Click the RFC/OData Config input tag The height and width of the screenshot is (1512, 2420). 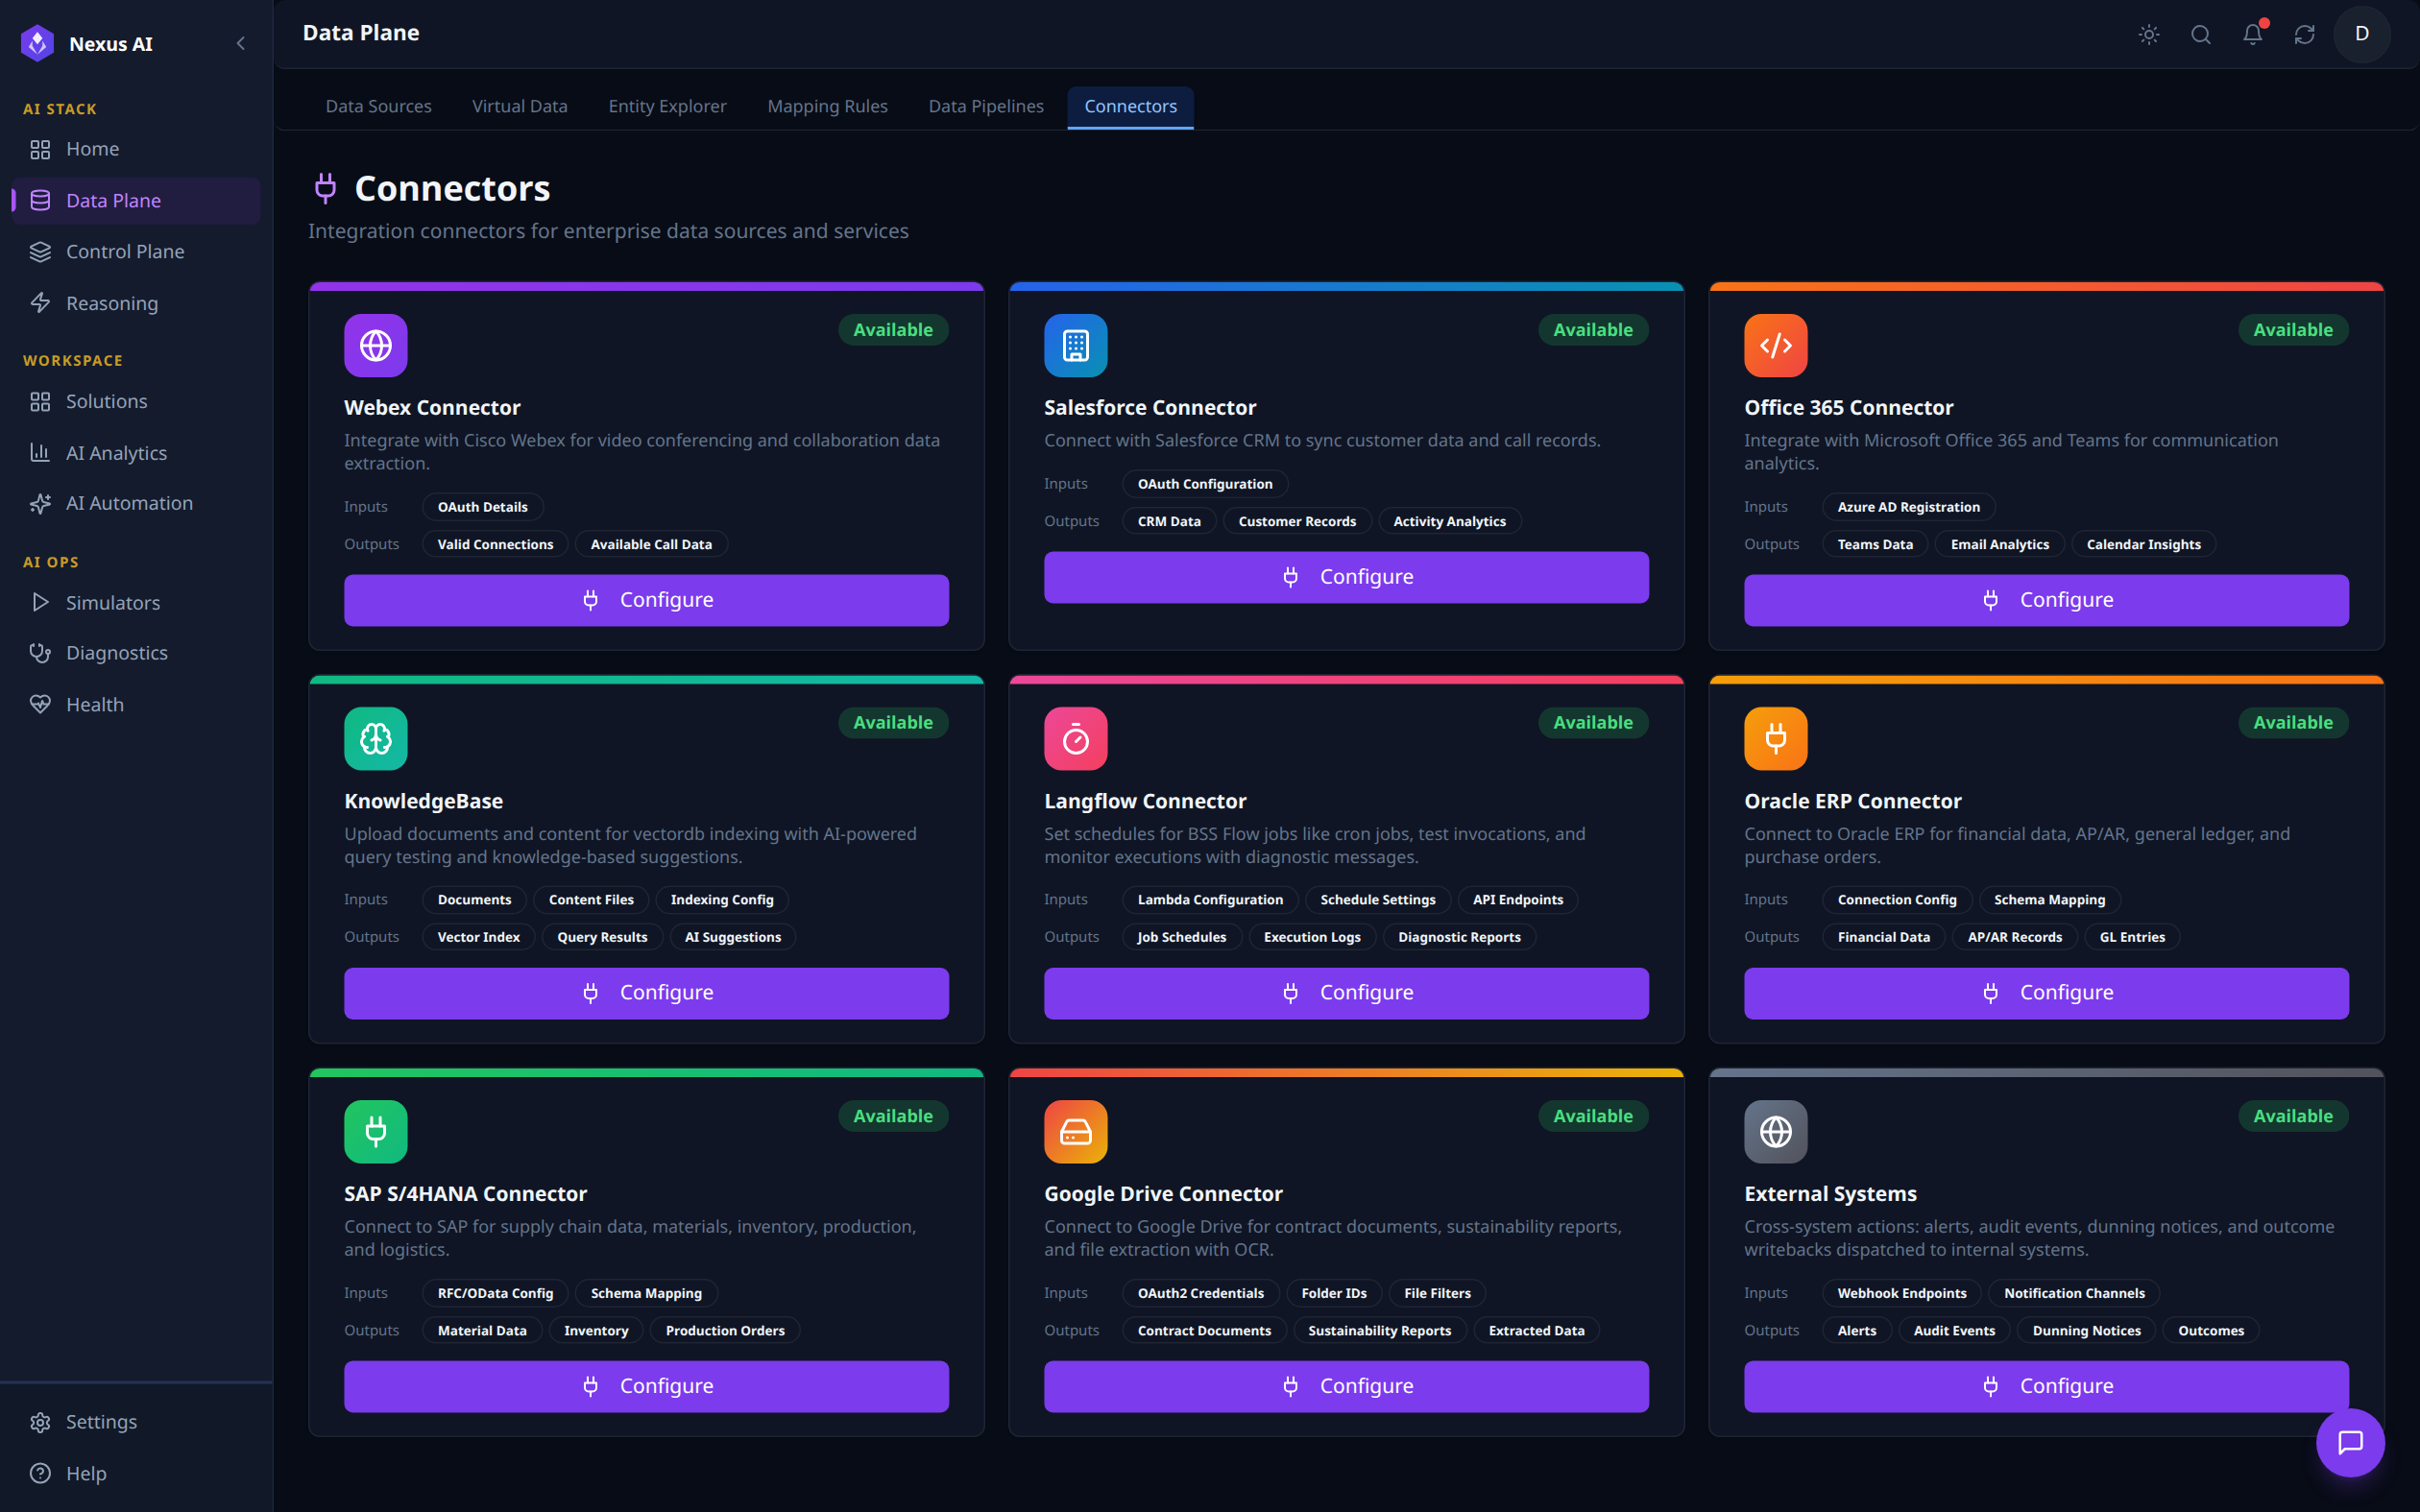[x=495, y=1293]
